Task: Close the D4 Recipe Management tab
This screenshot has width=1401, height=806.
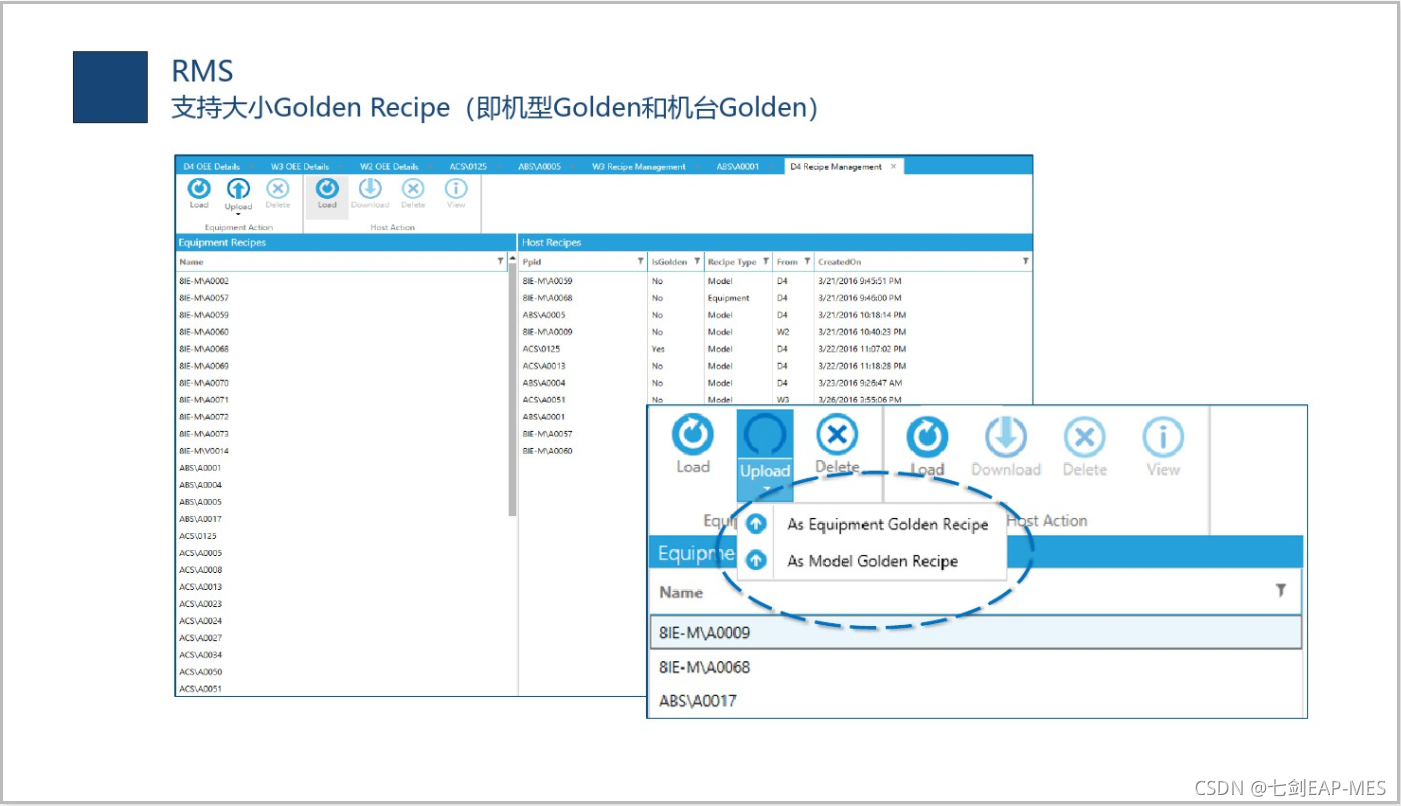Action: point(894,166)
